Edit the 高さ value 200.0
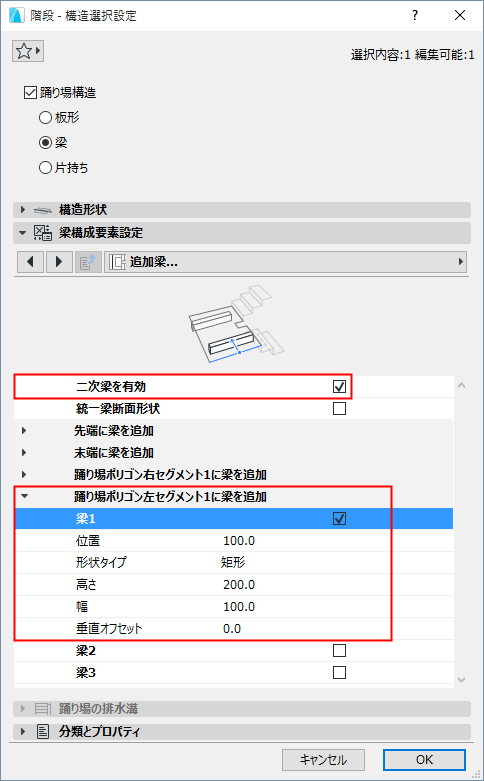Image resolution: width=484 pixels, height=781 pixels. (x=239, y=585)
